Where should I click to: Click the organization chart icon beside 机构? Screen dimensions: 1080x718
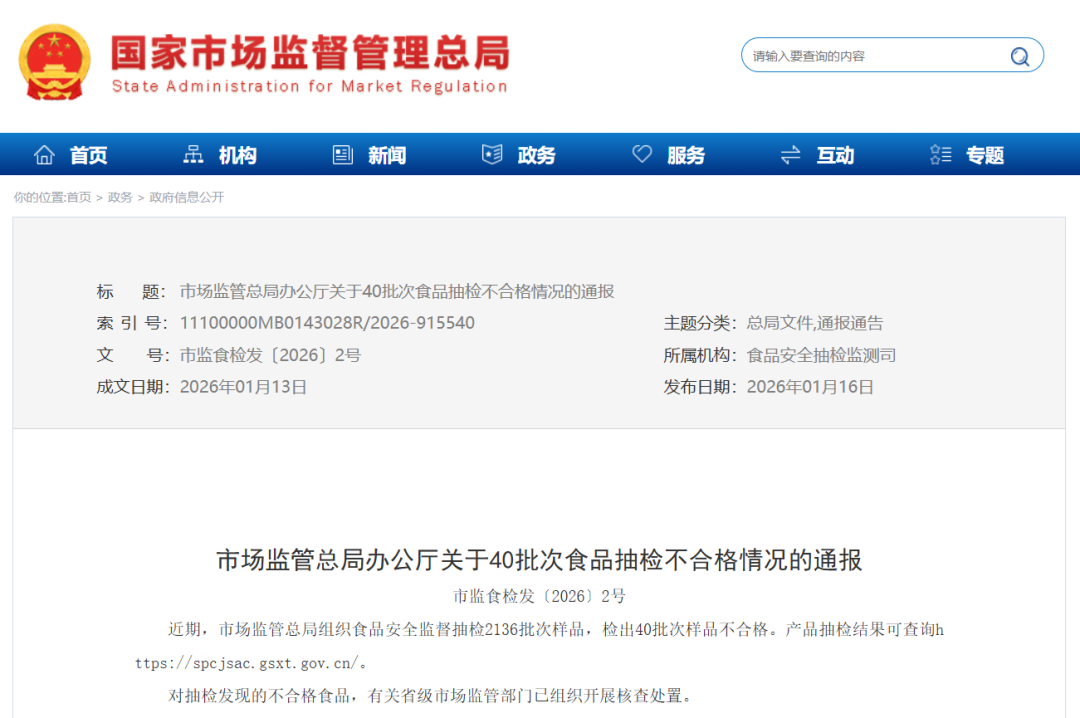point(193,155)
